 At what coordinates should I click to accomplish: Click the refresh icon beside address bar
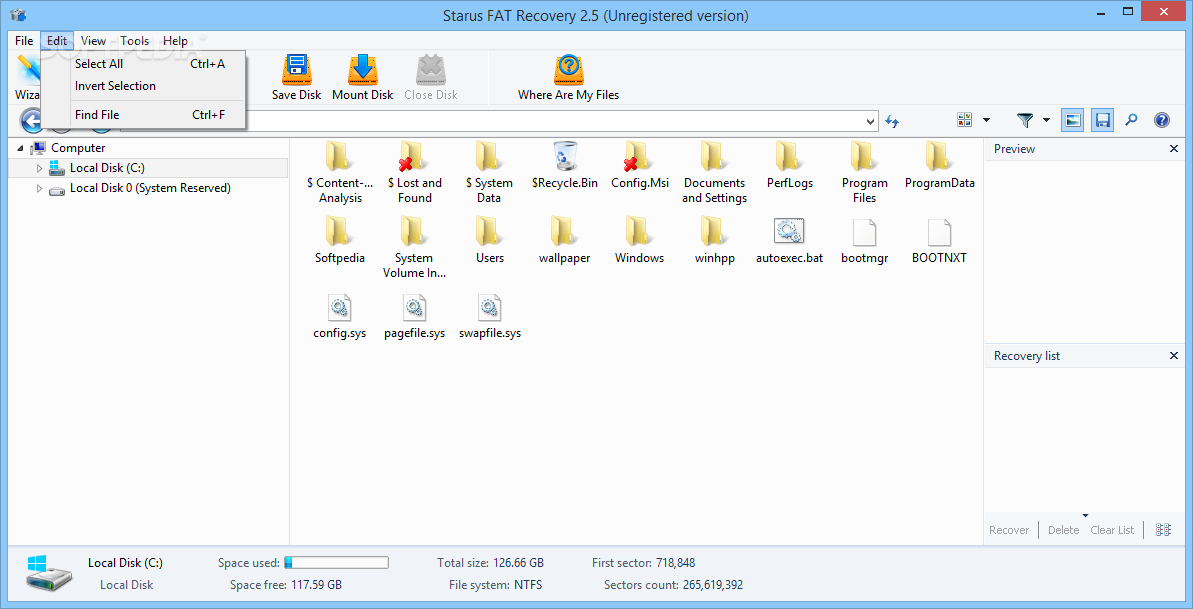pos(892,121)
